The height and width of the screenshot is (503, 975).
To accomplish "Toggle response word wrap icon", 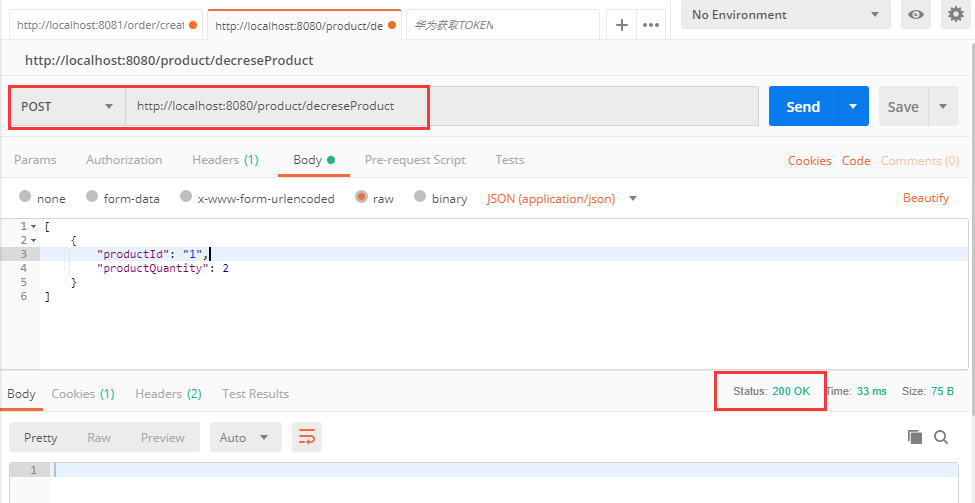I will [307, 437].
